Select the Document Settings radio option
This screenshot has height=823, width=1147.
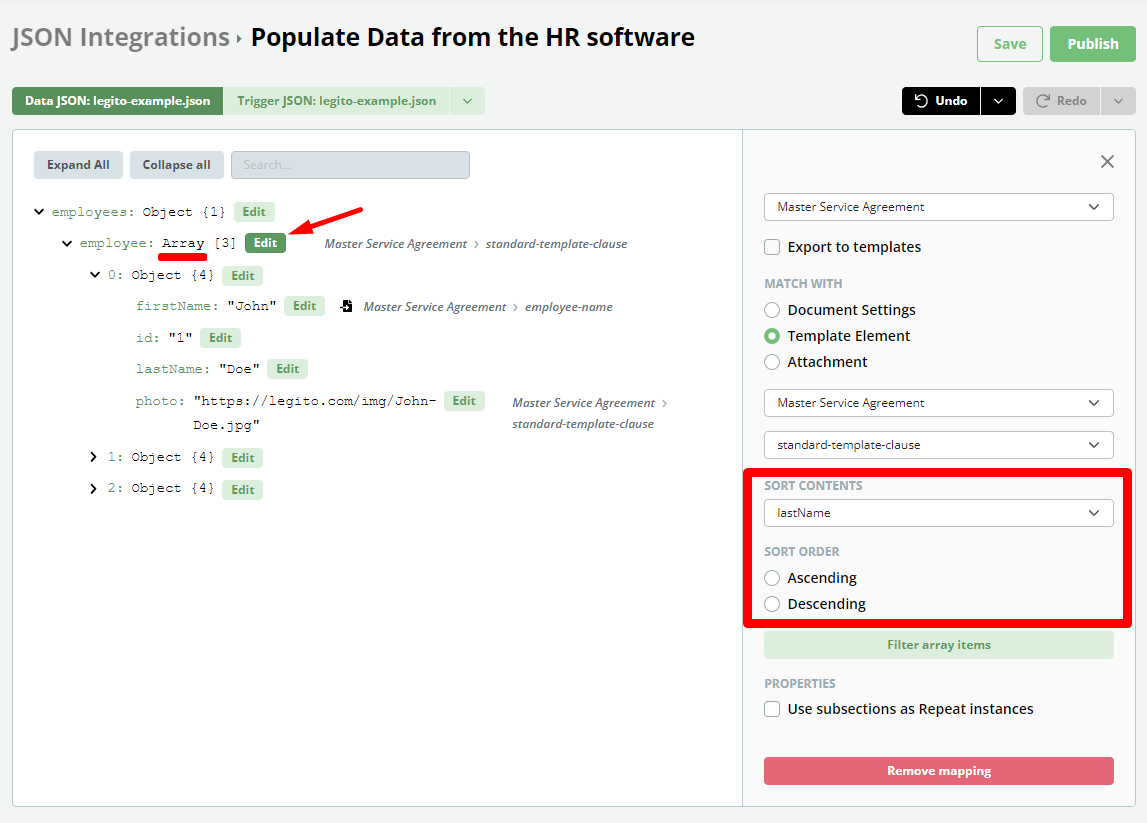pos(772,310)
